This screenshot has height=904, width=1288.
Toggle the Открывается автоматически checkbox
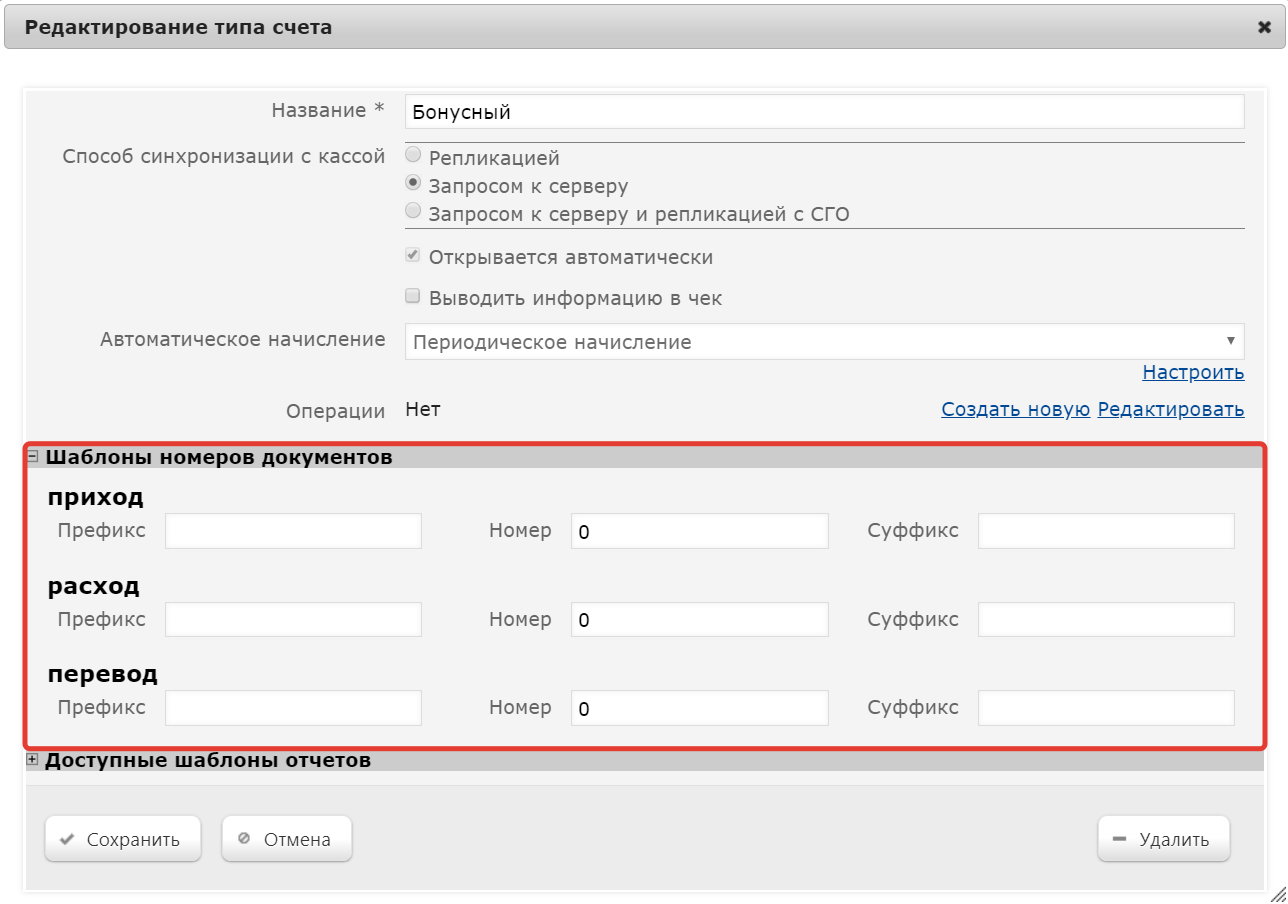click(x=412, y=256)
